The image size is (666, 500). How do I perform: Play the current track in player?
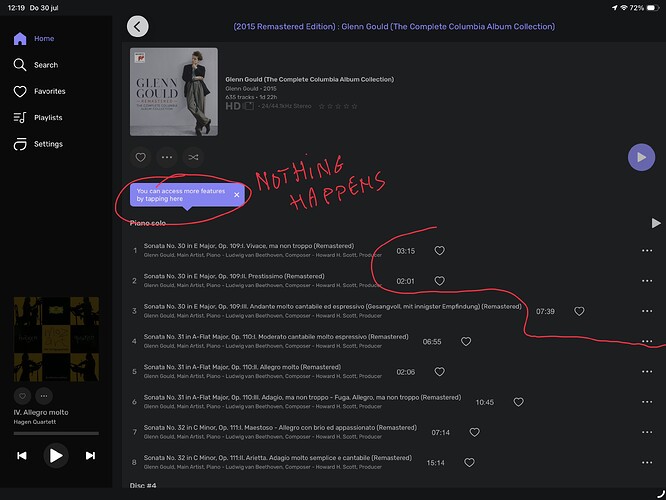point(56,456)
